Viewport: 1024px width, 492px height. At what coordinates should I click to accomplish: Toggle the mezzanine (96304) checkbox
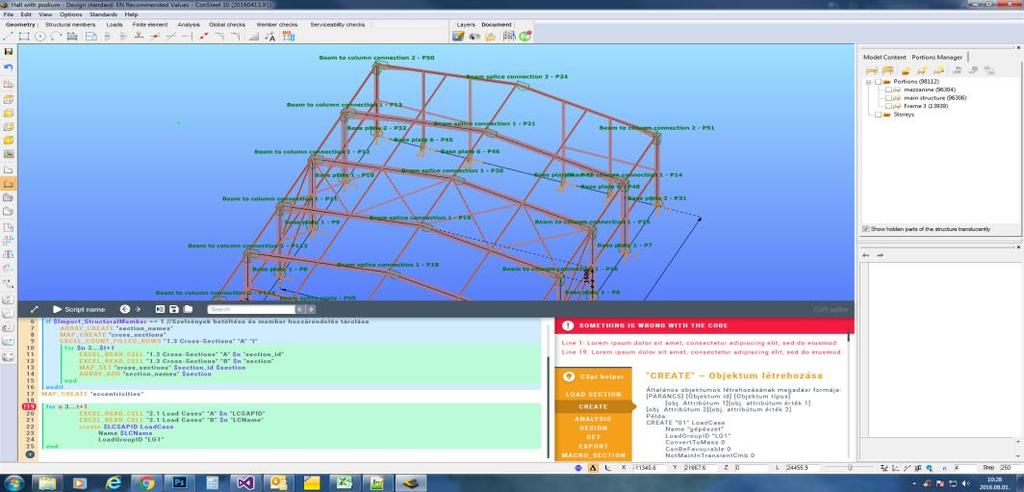click(x=888, y=90)
